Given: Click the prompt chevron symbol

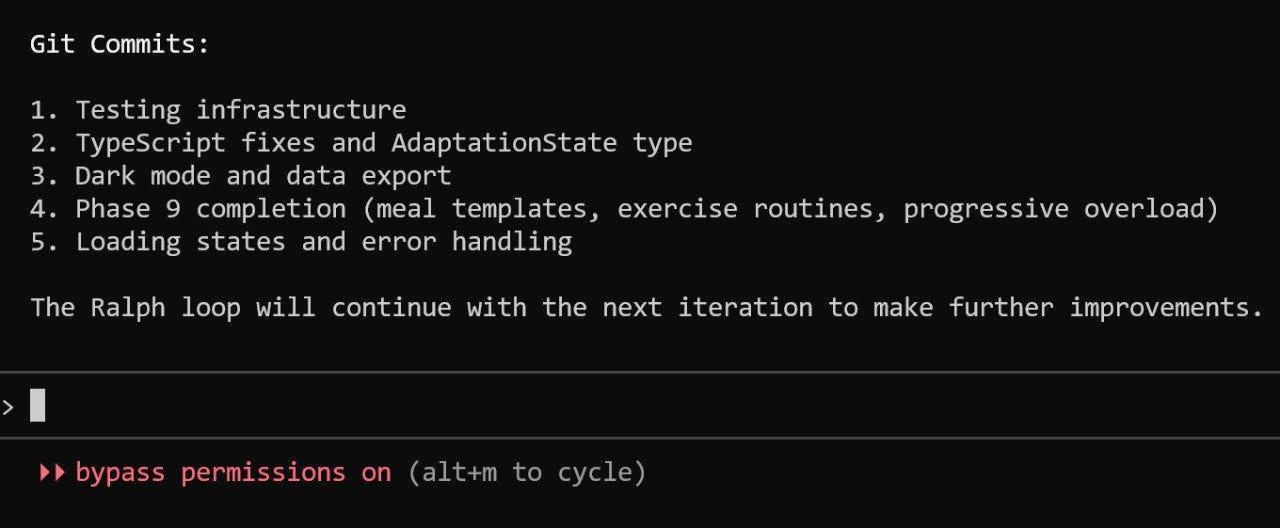Looking at the screenshot, I should (8, 406).
